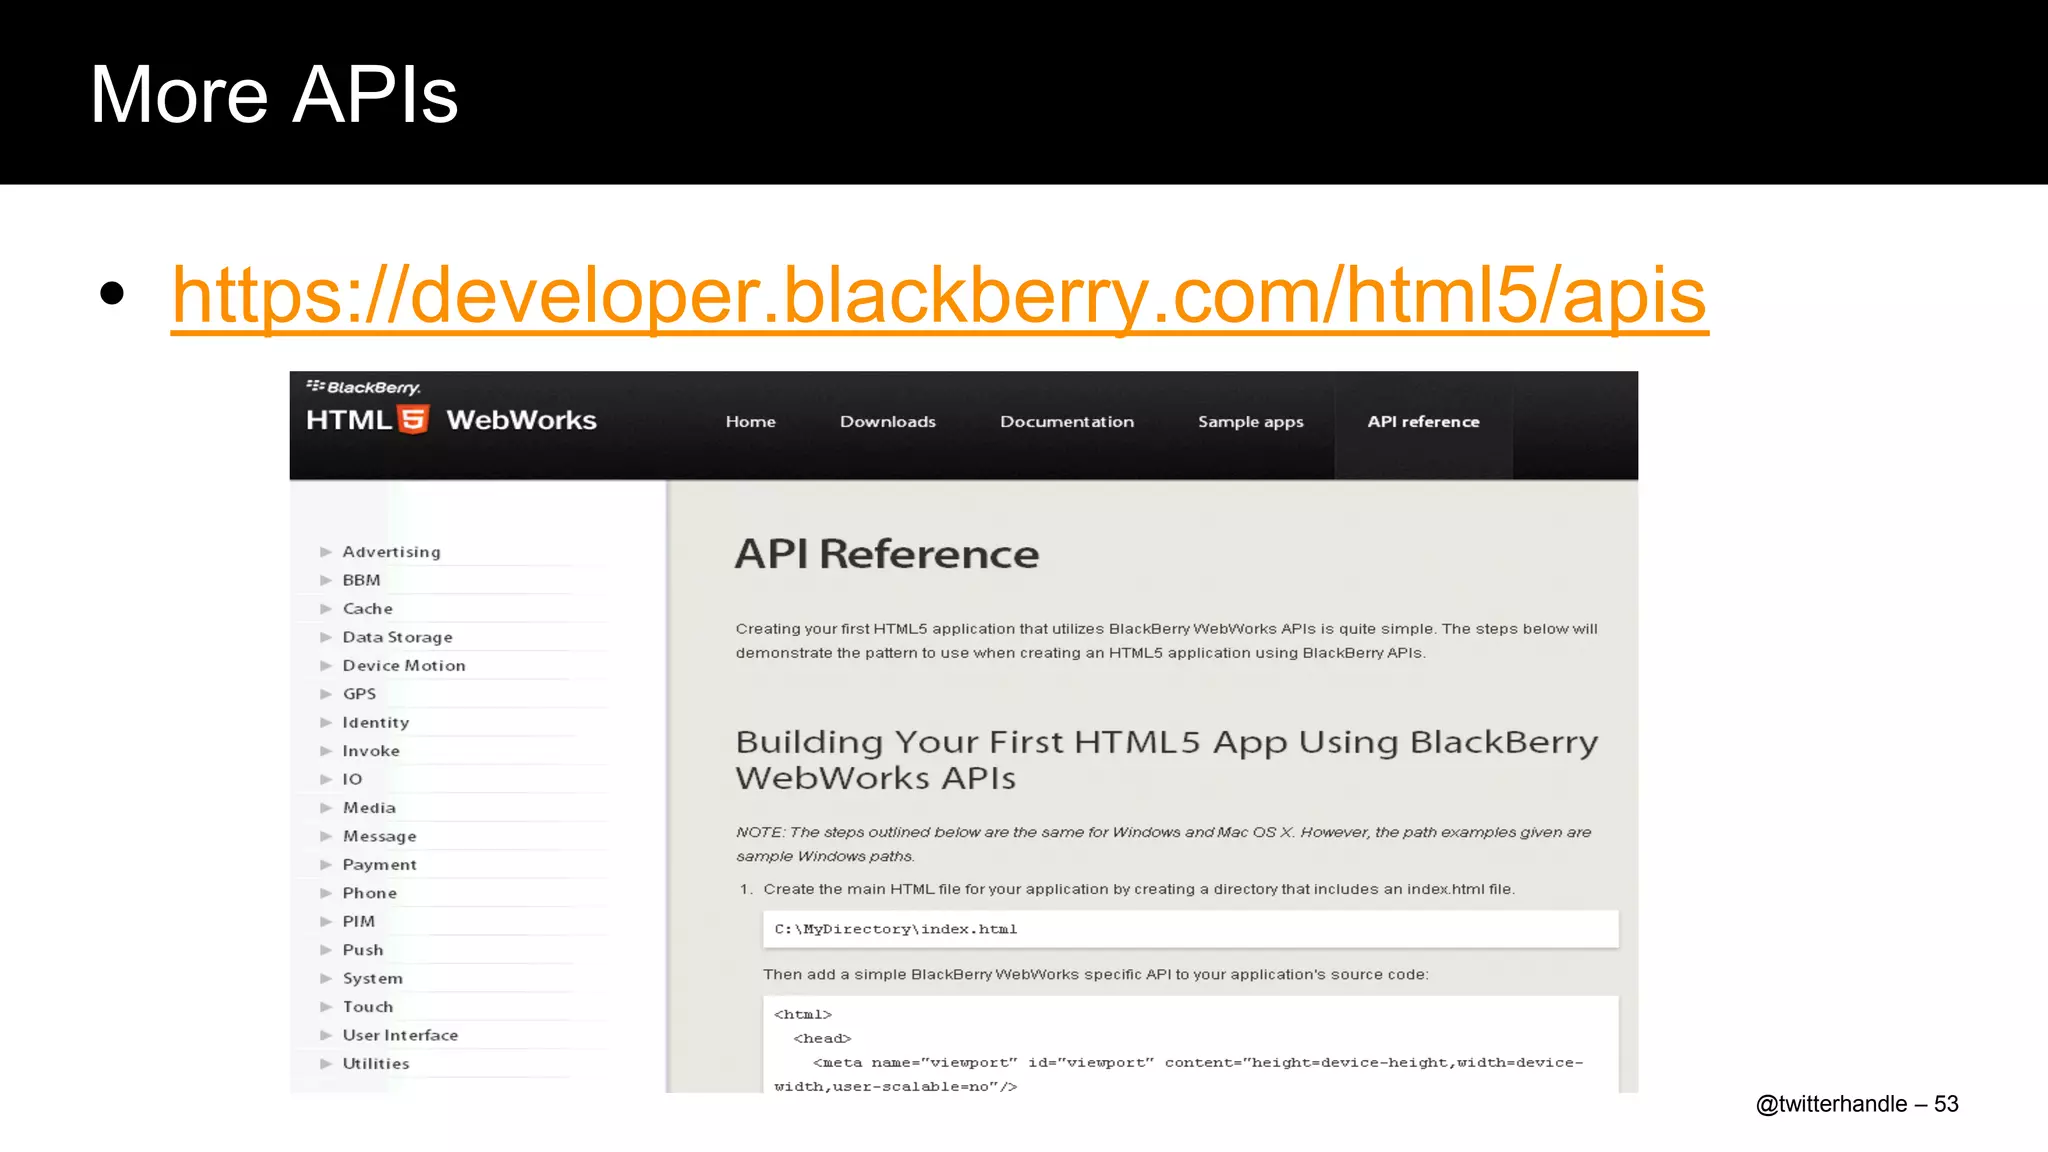The height and width of the screenshot is (1152, 2048).
Task: Open the Documentation tab
Action: (1067, 422)
